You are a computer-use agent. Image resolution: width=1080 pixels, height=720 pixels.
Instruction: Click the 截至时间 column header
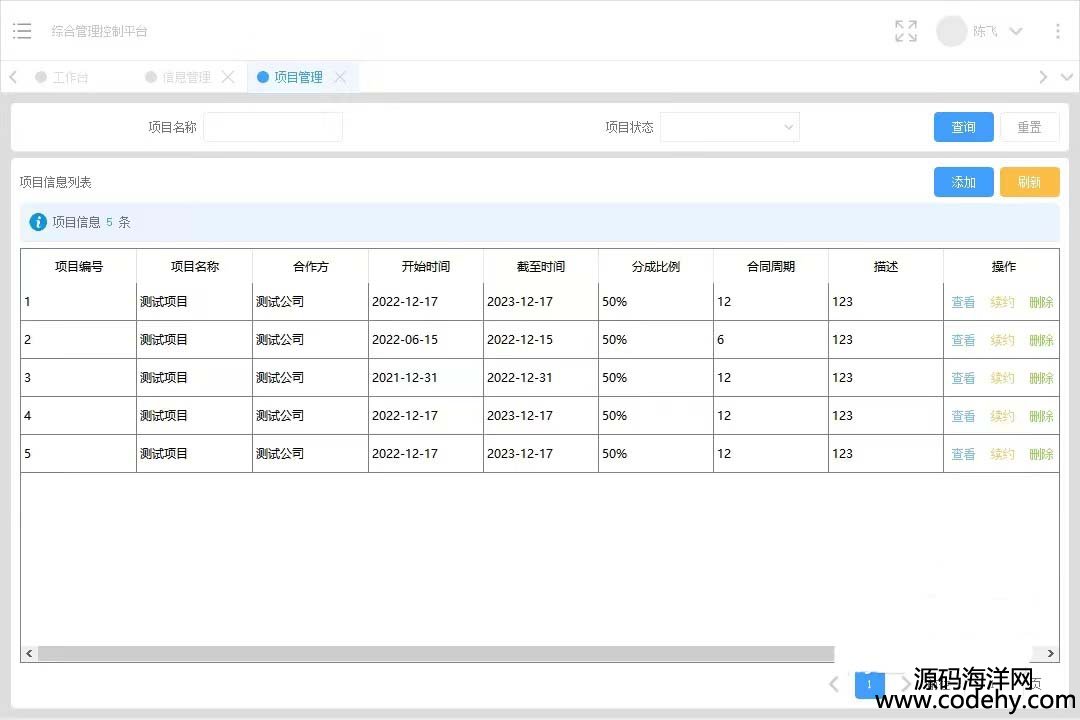click(541, 266)
